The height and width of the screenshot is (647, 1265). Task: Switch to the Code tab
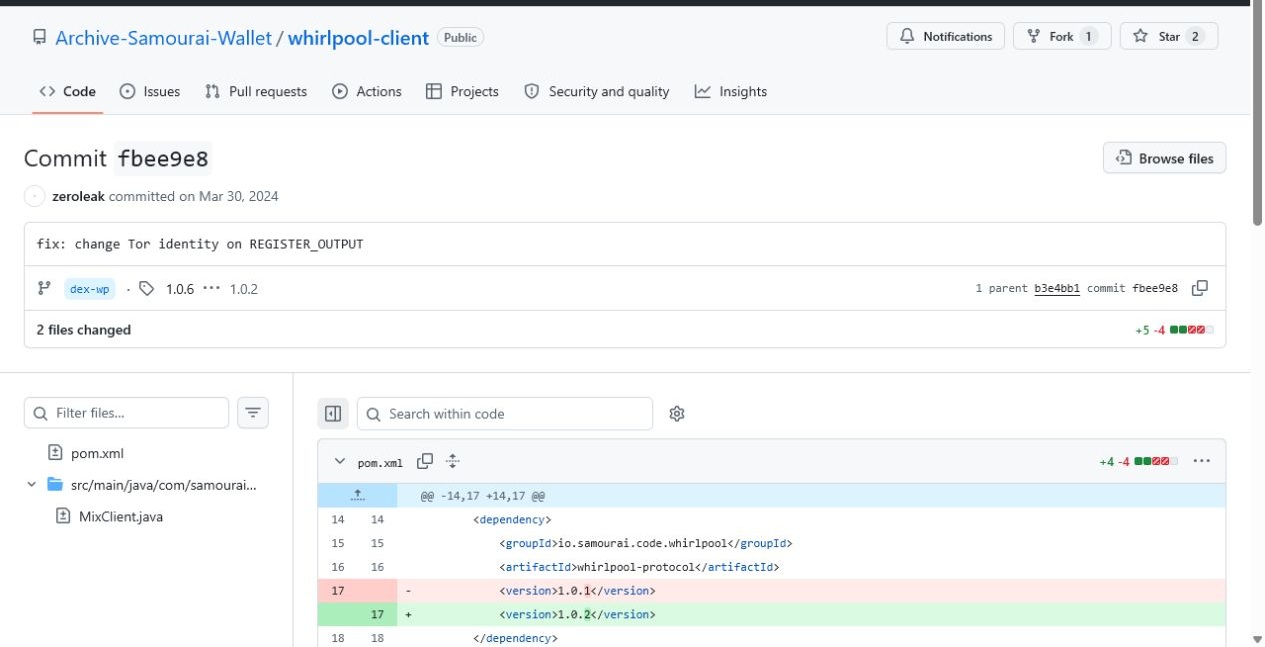(68, 91)
